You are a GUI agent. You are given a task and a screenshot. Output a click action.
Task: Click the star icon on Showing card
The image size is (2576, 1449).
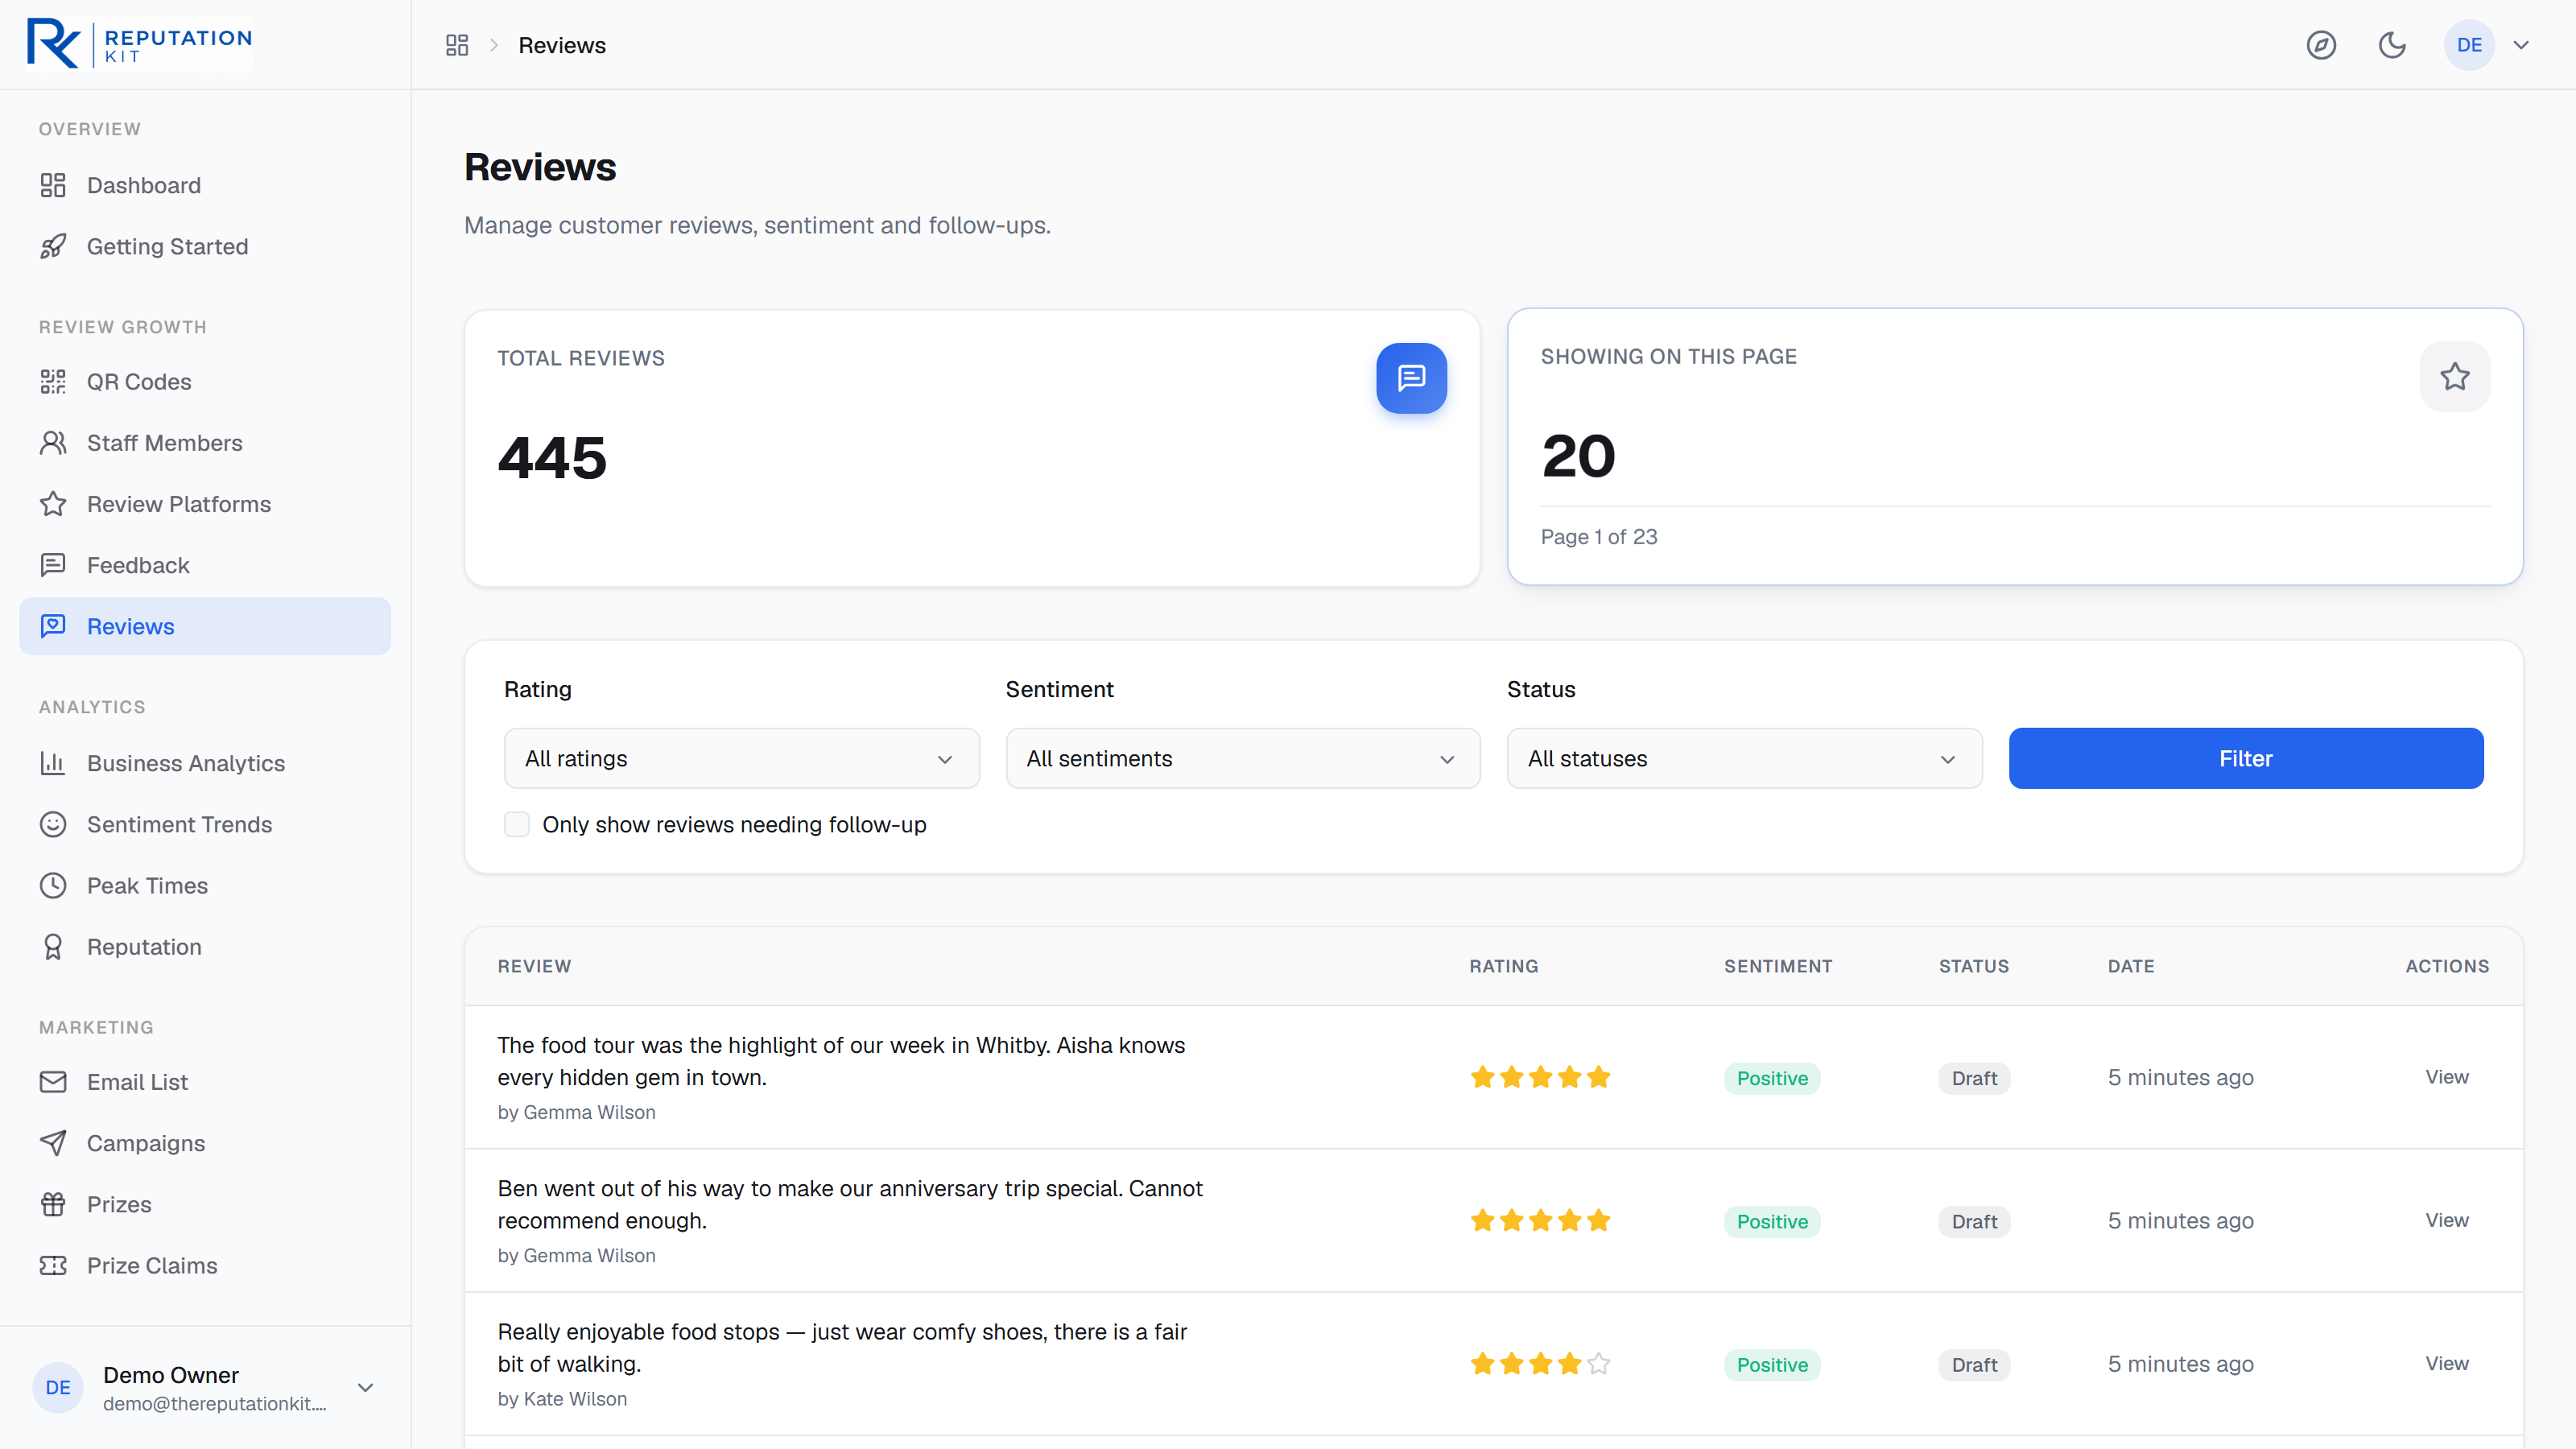[2455, 376]
